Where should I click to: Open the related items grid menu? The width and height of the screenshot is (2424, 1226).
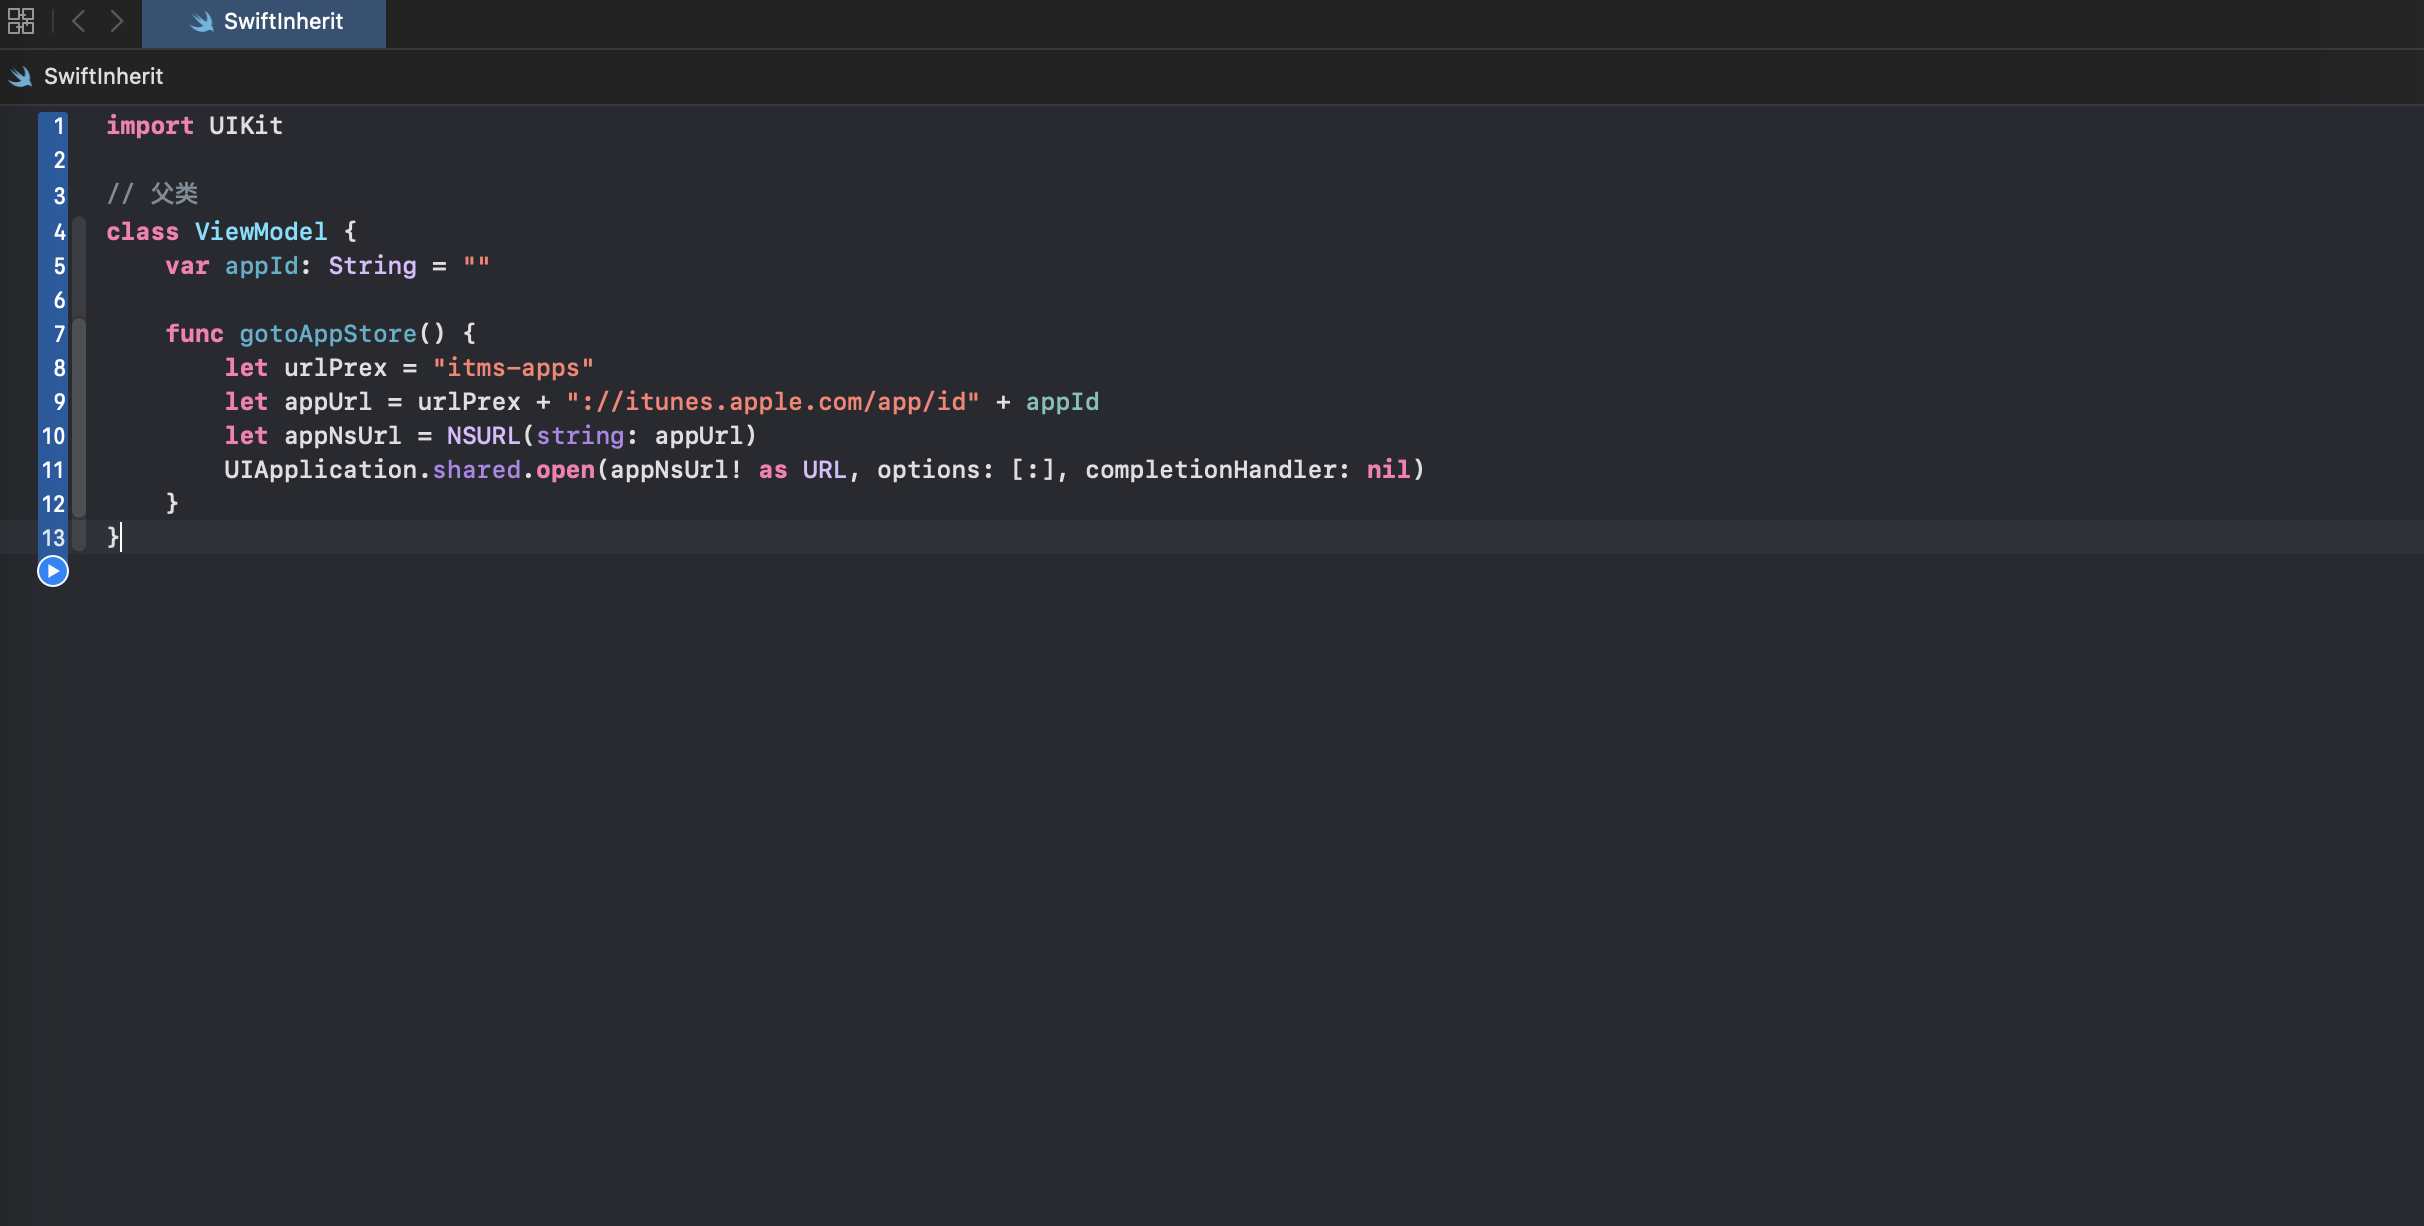(21, 21)
